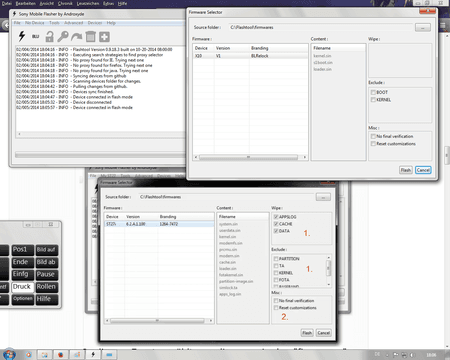Select the X10 V1 BLRelock firmware row
The image size is (450, 360).
point(250,56)
